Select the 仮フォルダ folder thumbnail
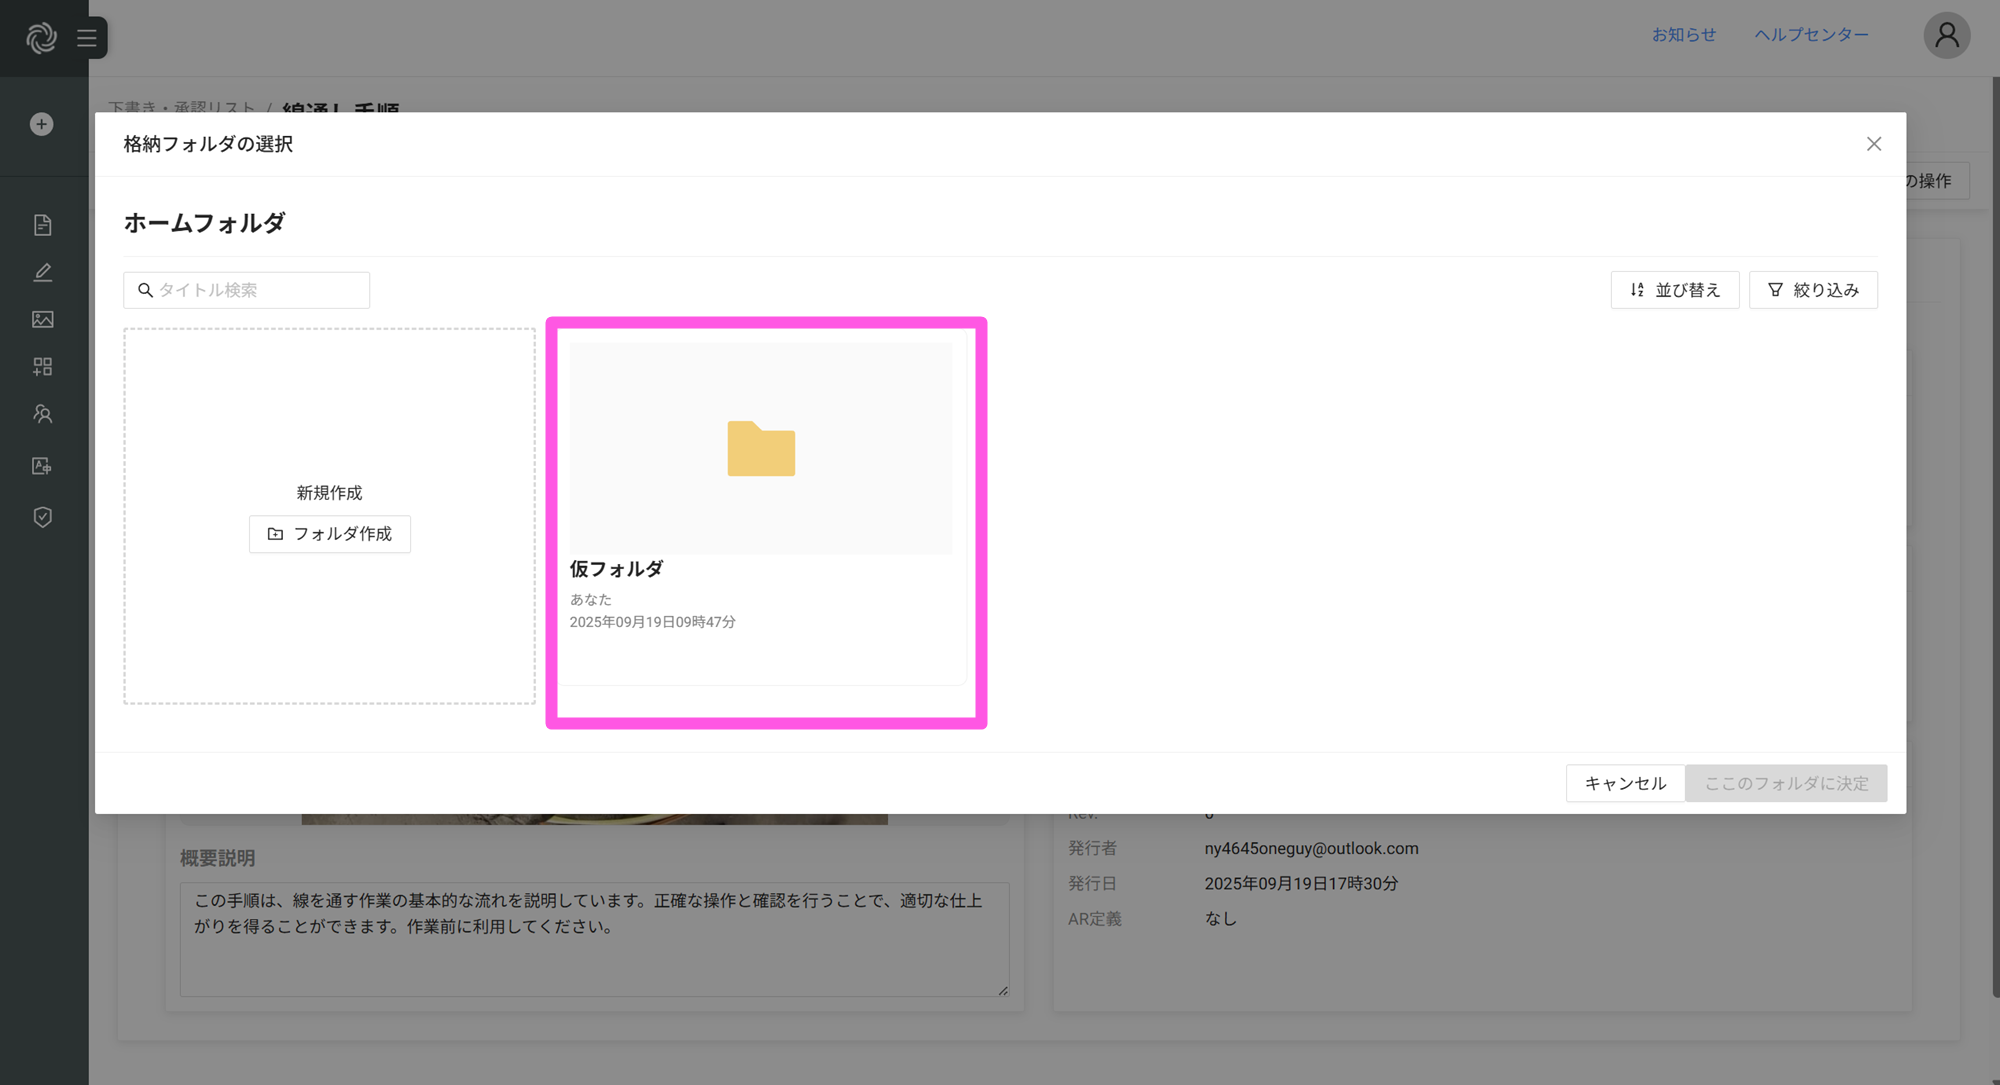The width and height of the screenshot is (2000, 1085). tap(761, 449)
